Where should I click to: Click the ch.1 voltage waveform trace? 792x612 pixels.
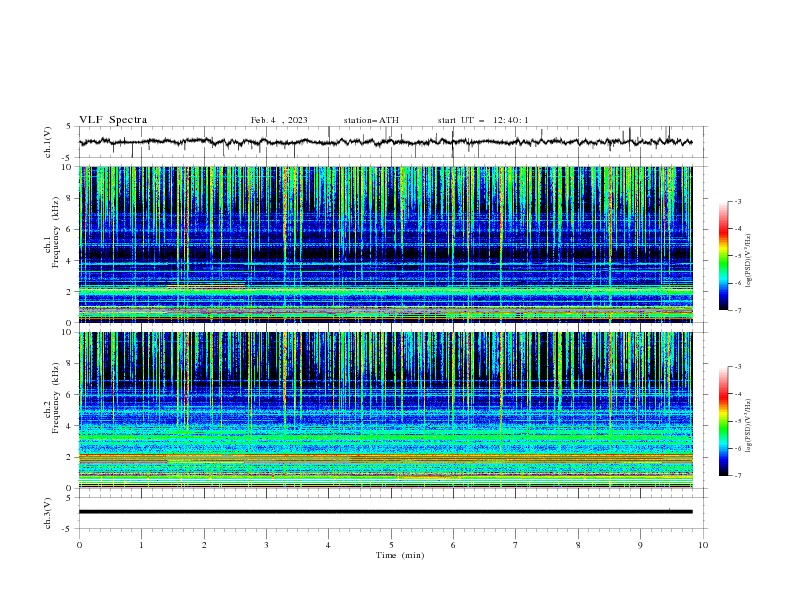(385, 142)
